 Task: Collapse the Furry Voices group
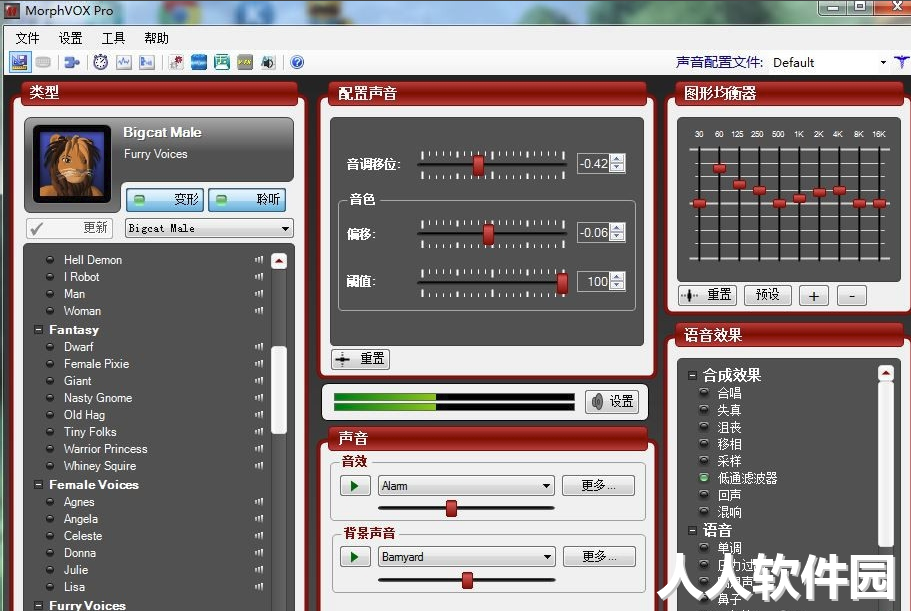click(38, 605)
